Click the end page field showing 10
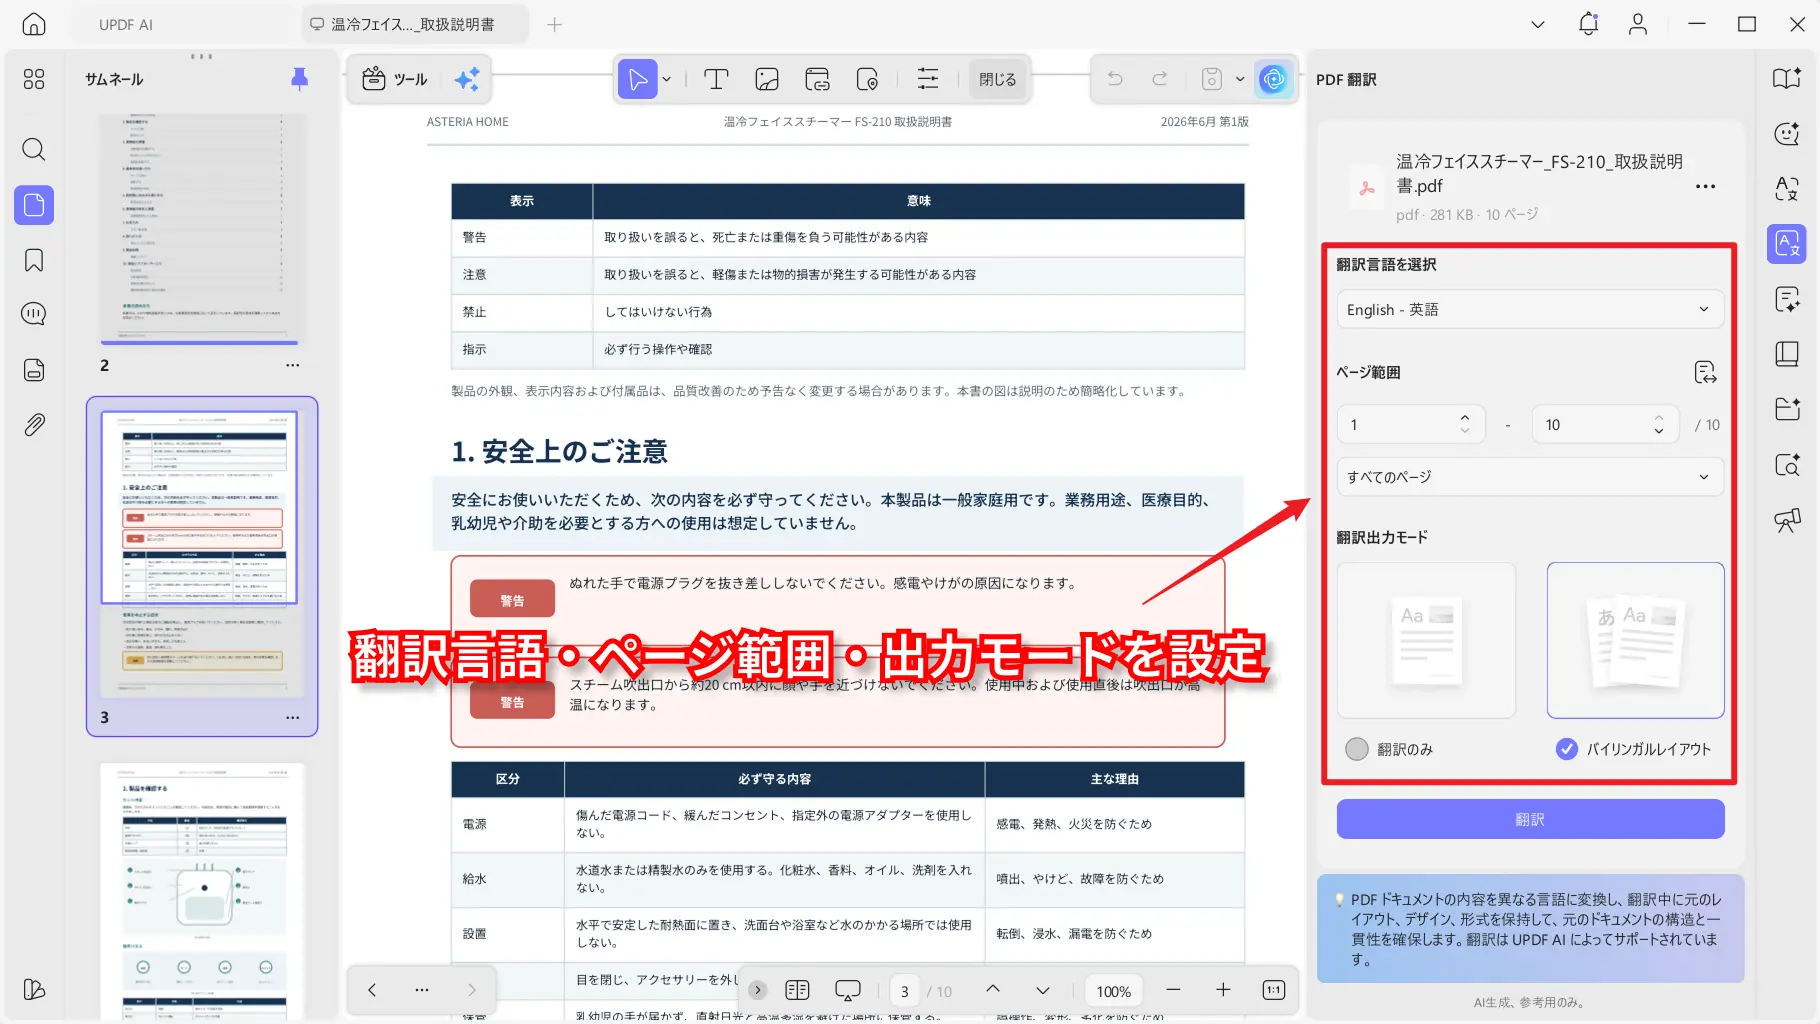 pyautogui.click(x=1605, y=425)
